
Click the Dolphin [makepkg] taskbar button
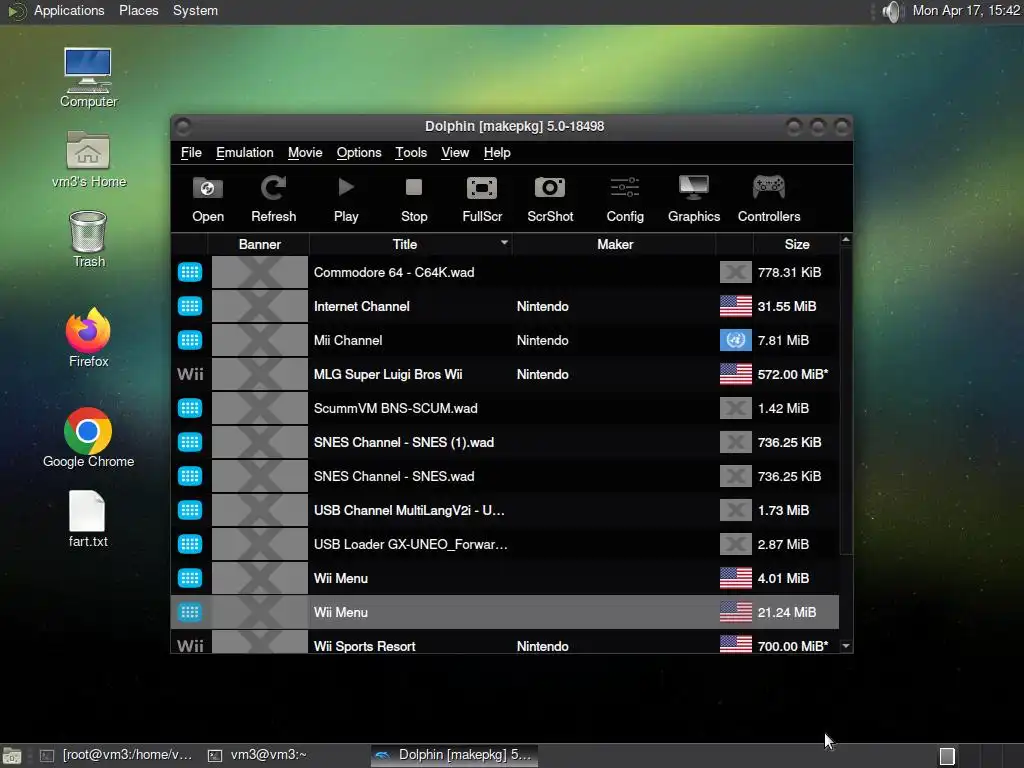pos(455,755)
